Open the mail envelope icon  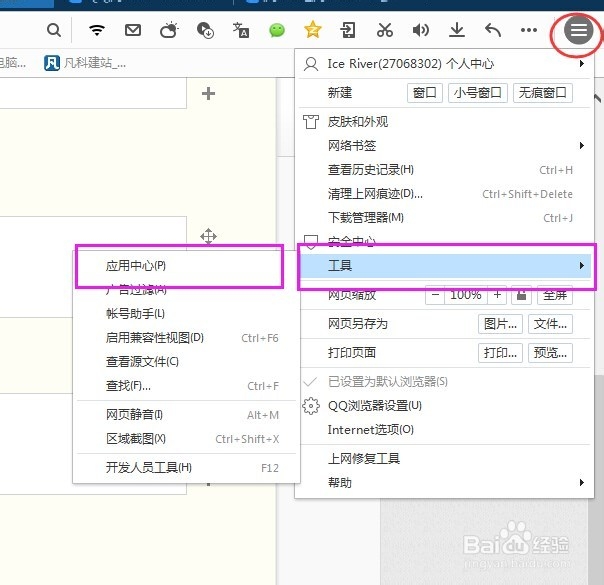click(x=133, y=30)
